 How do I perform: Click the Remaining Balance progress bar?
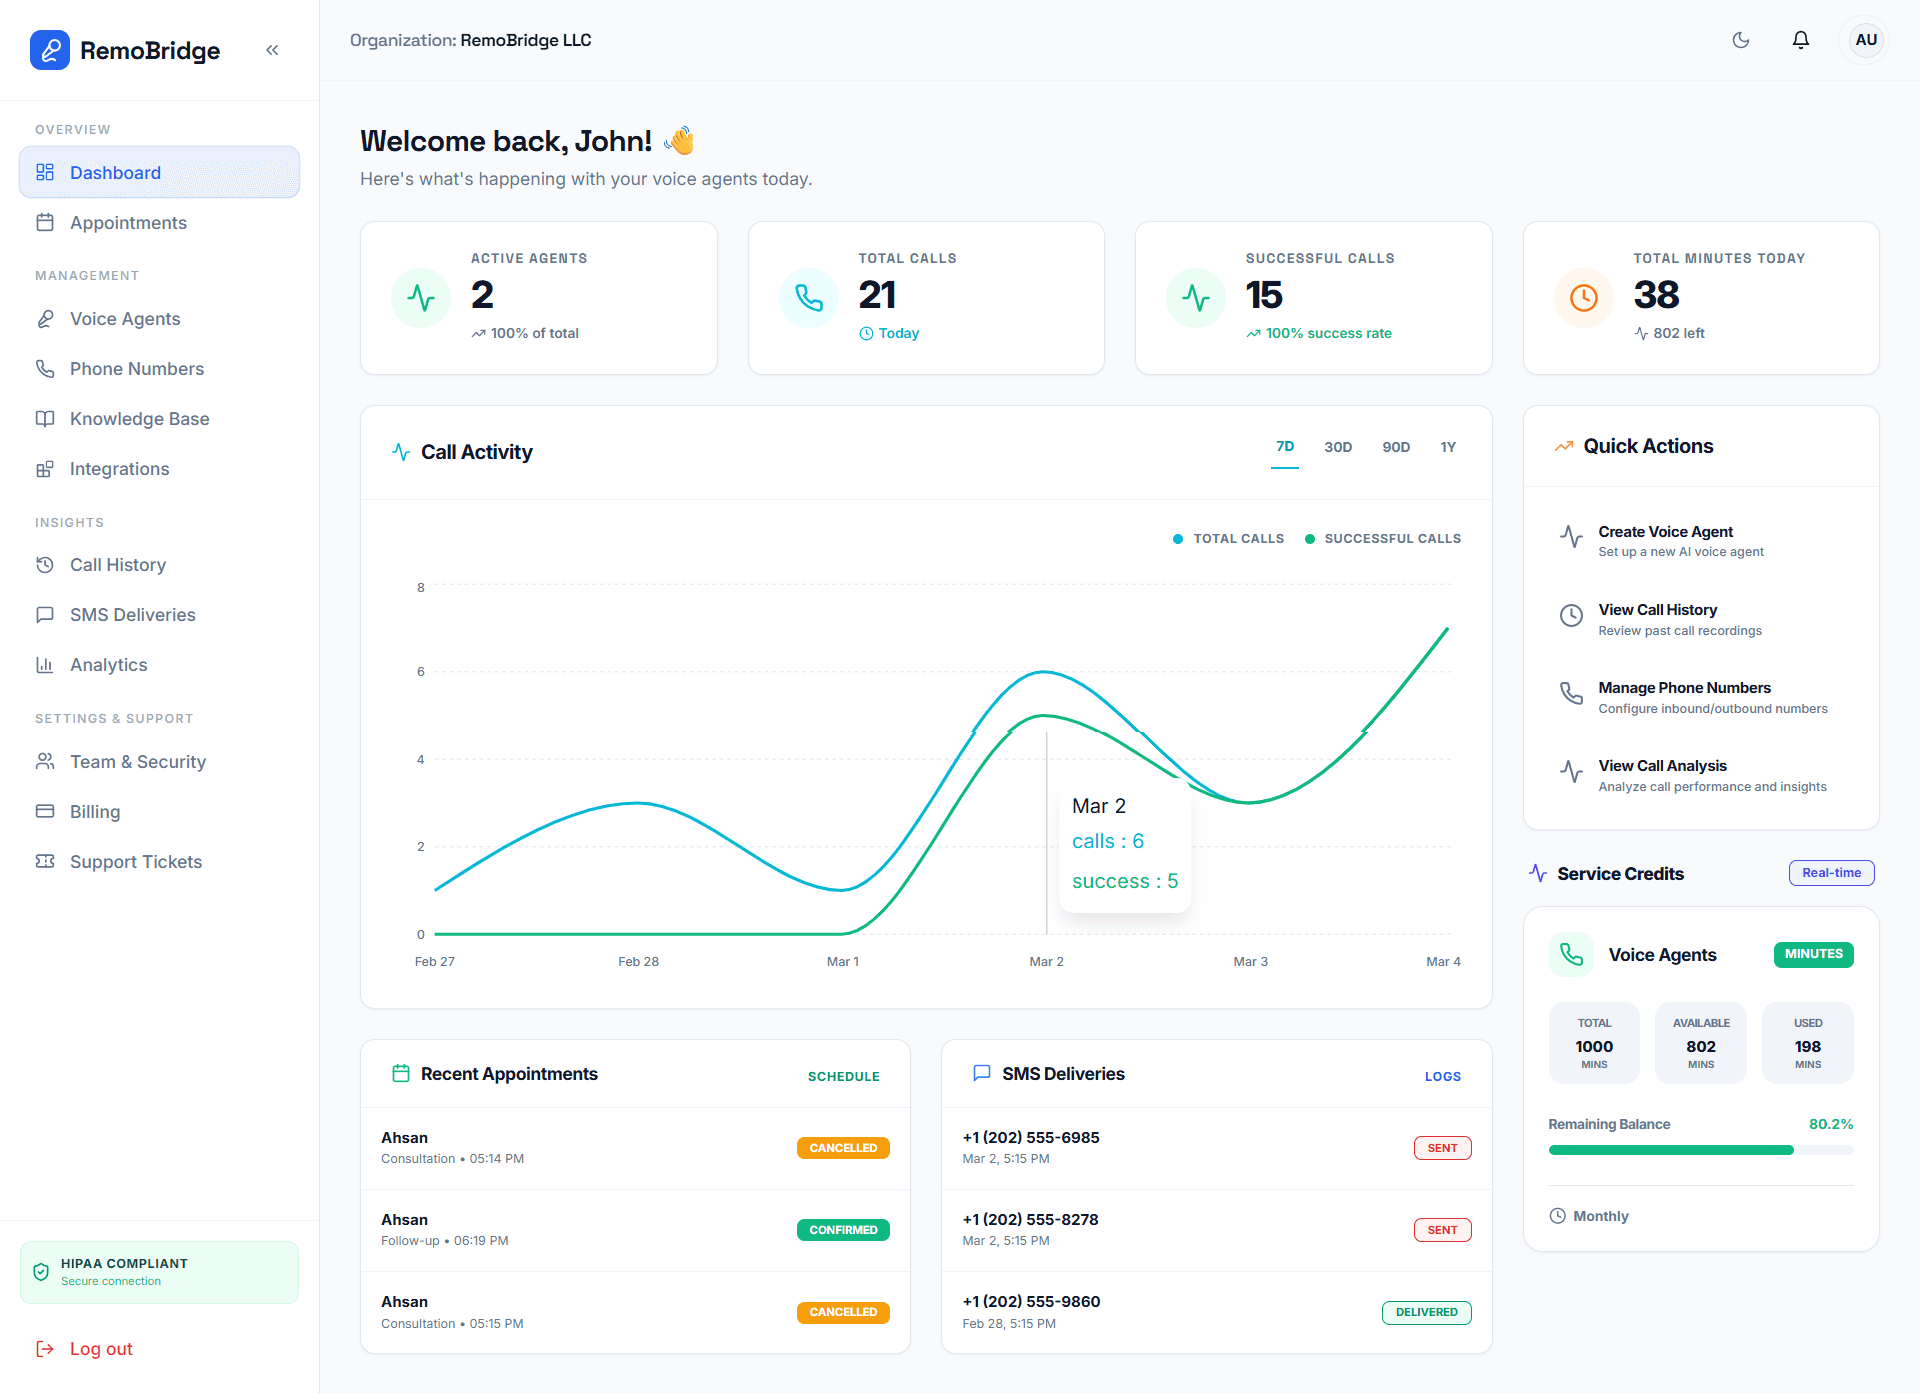(x=1700, y=1150)
